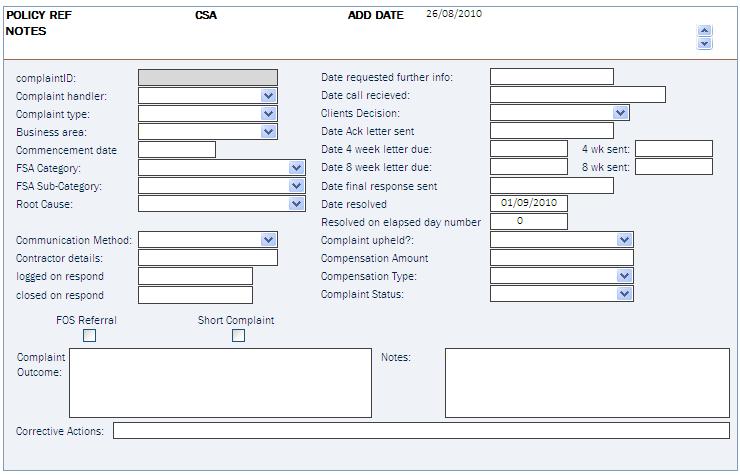Click the Compensation Amount input field
Image resolution: width=740 pixels, height=475 pixels.
562,258
